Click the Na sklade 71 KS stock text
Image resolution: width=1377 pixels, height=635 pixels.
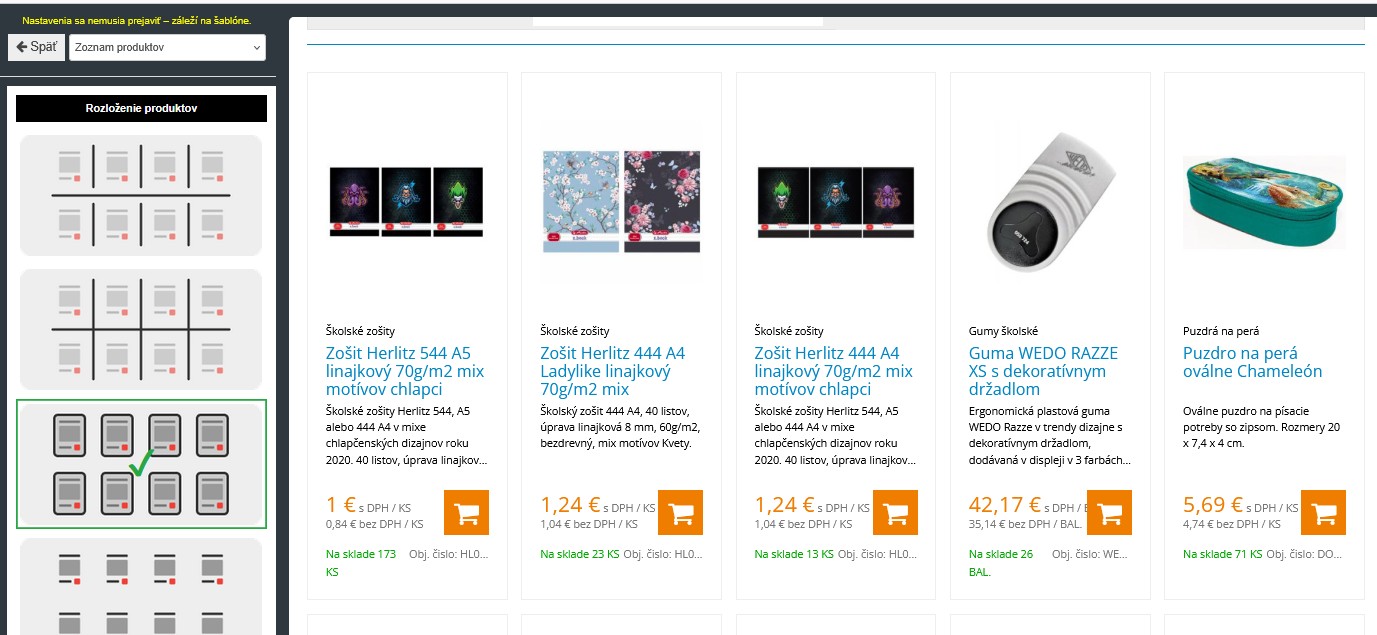(x=1222, y=554)
